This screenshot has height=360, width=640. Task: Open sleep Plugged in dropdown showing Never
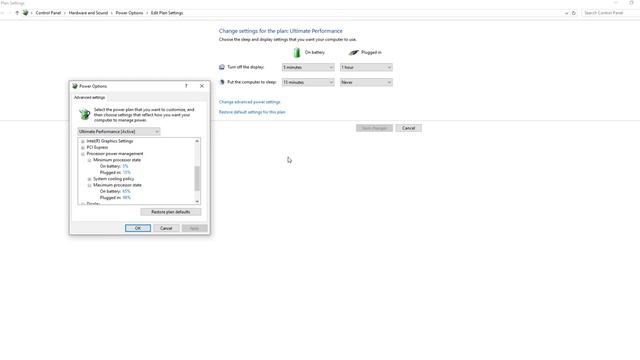pyautogui.click(x=366, y=82)
